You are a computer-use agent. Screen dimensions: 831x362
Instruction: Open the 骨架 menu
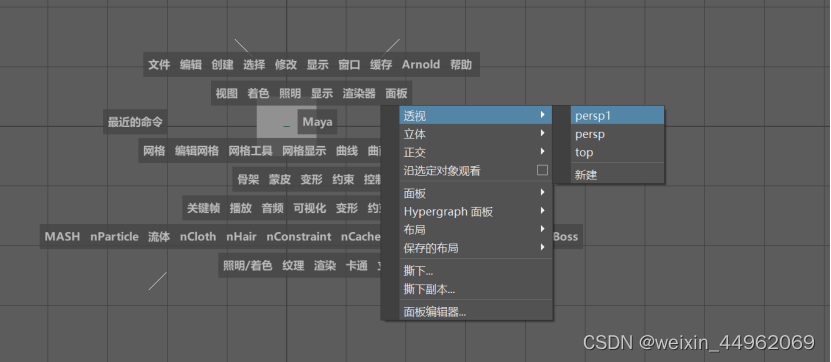coord(248,180)
